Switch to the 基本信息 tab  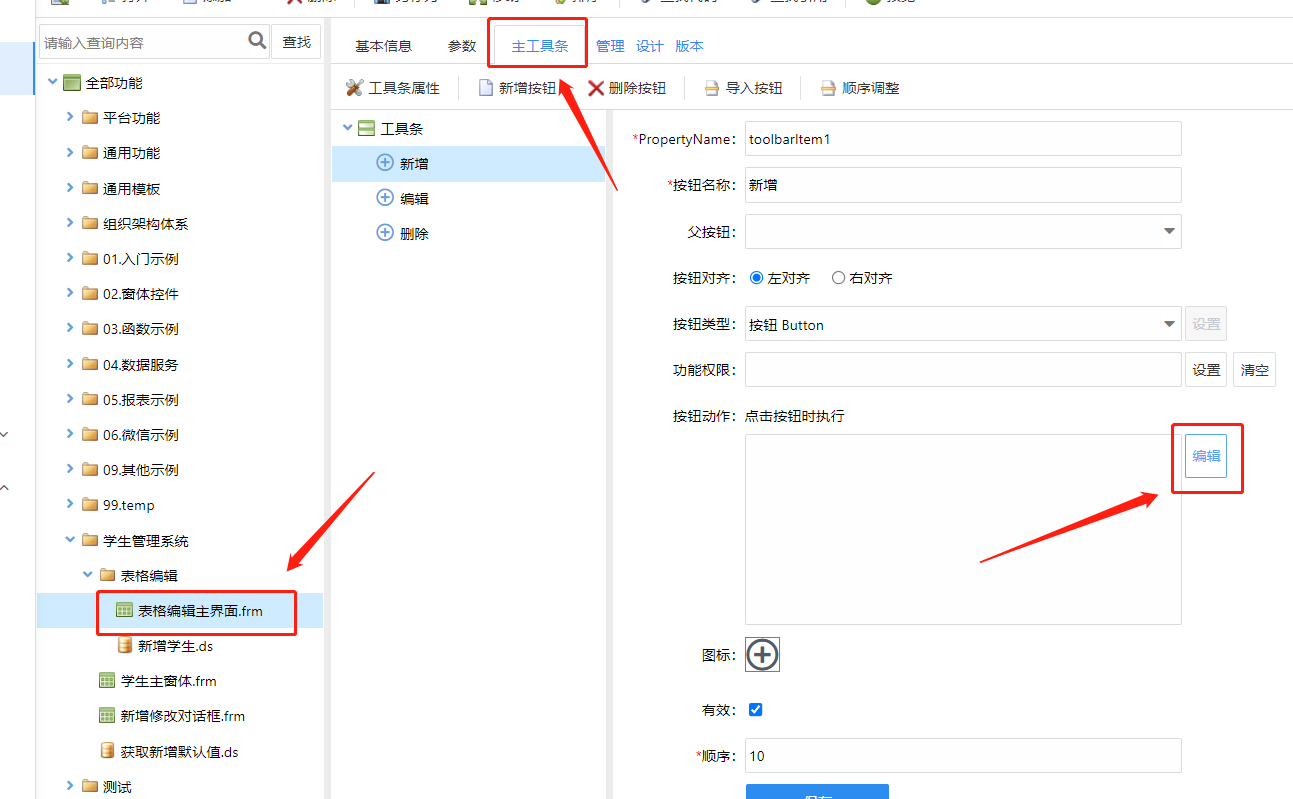tap(384, 46)
